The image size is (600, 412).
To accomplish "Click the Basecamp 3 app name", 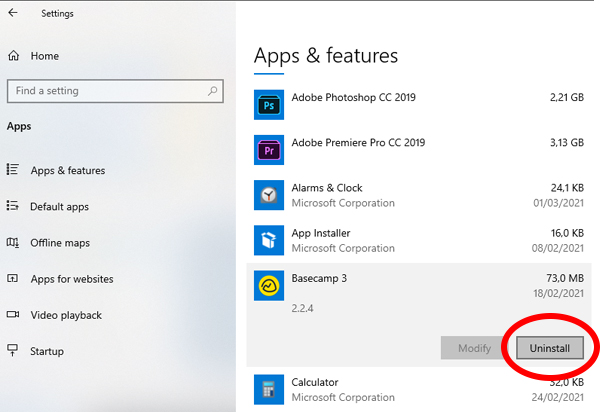I will (319, 278).
